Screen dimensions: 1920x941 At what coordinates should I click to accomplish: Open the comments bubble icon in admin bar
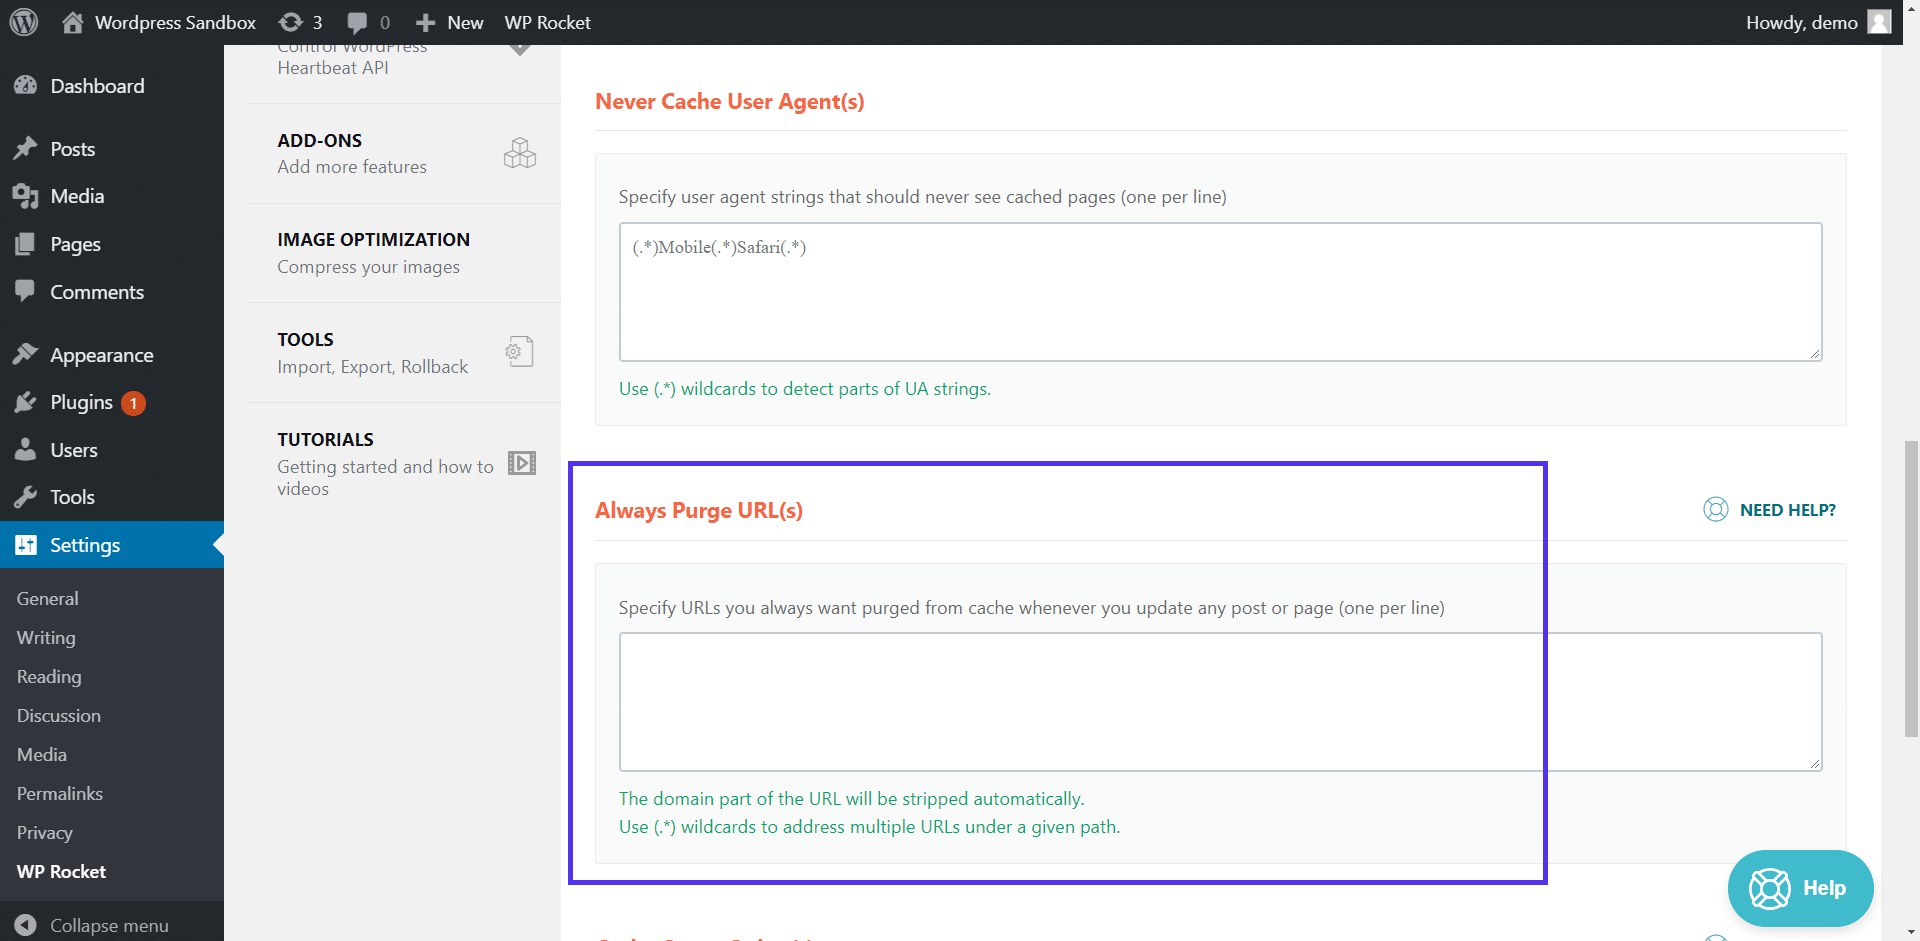click(x=358, y=22)
